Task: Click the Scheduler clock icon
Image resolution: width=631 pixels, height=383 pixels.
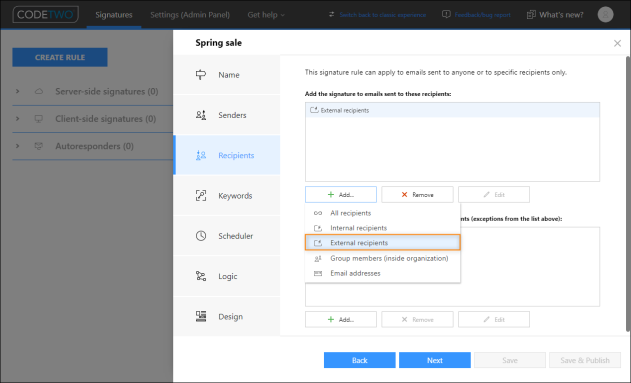Action: [201, 236]
